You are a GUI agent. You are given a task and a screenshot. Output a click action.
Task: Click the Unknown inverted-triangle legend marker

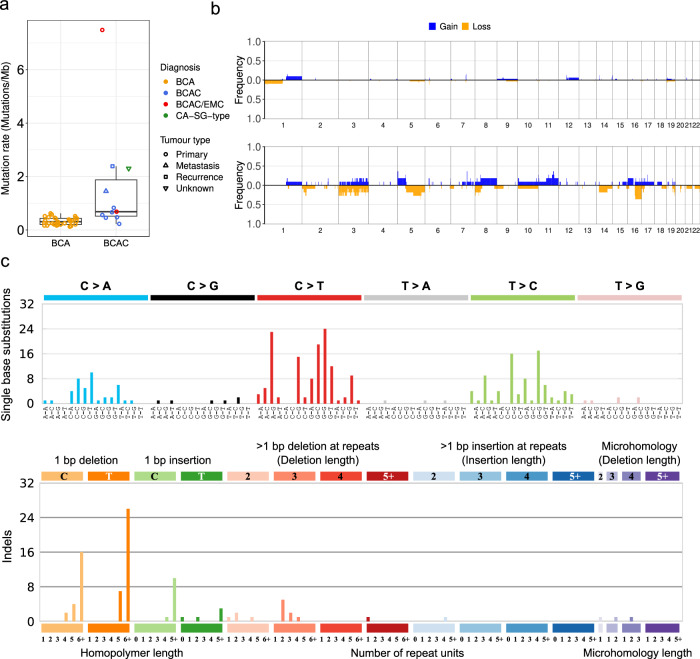pyautogui.click(x=166, y=188)
